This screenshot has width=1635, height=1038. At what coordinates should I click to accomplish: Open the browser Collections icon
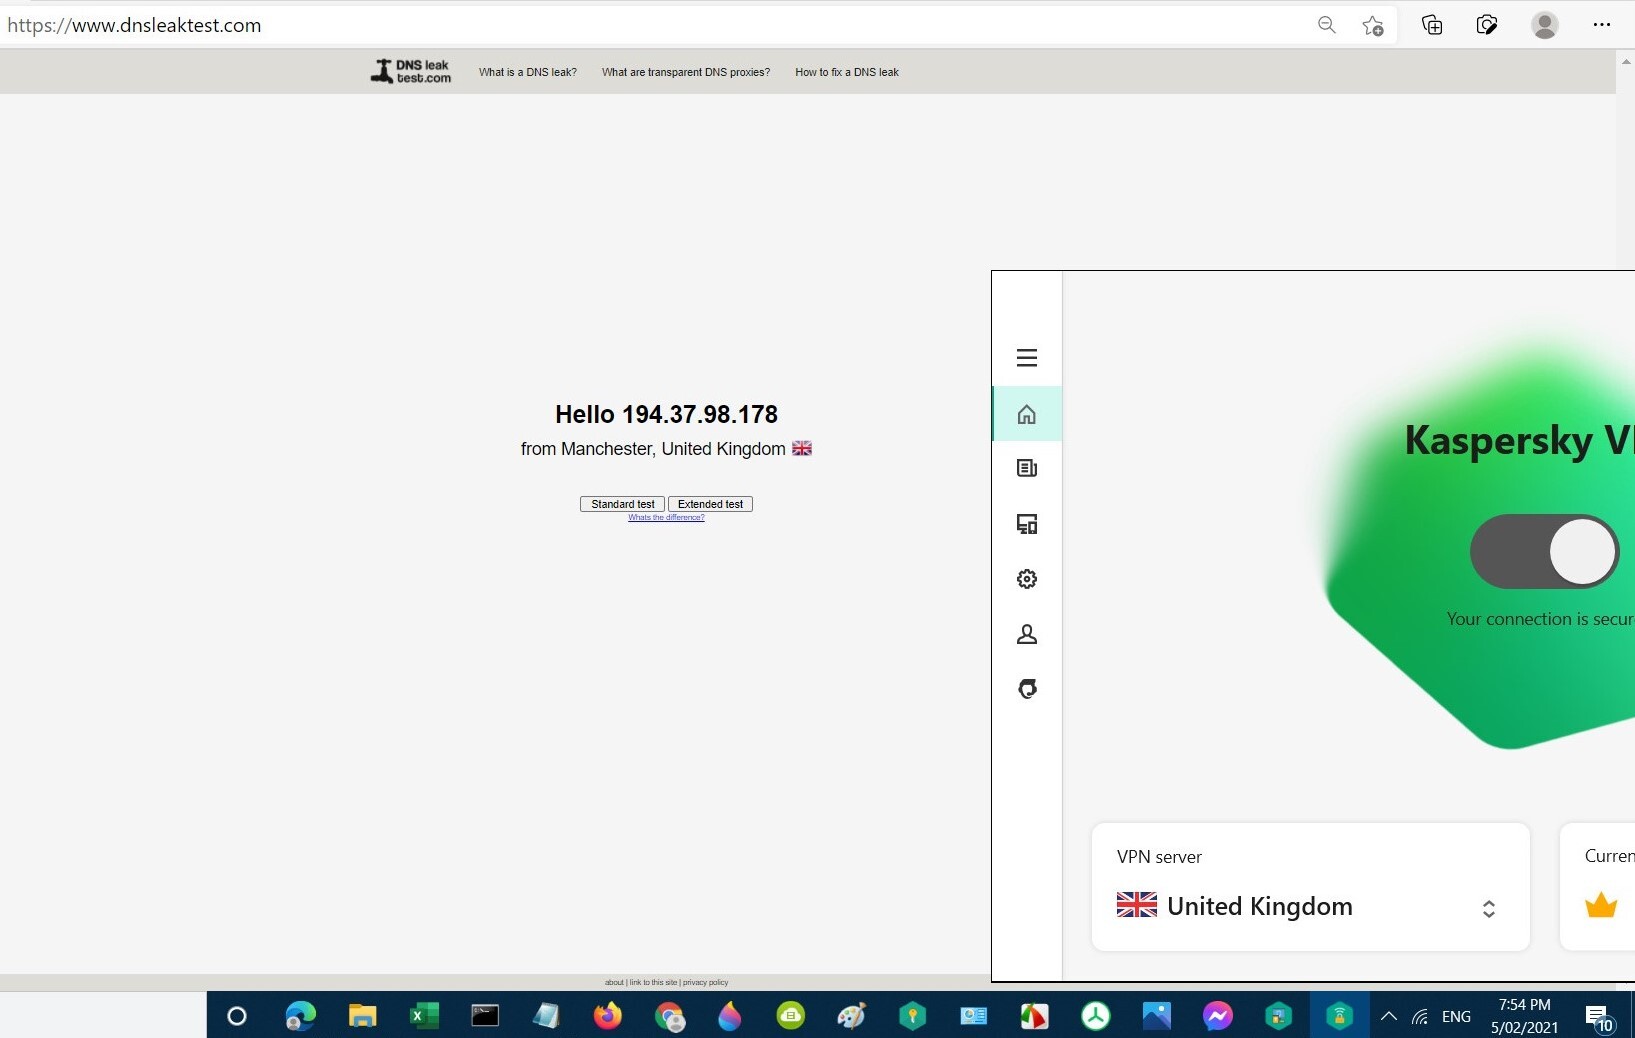click(1432, 25)
